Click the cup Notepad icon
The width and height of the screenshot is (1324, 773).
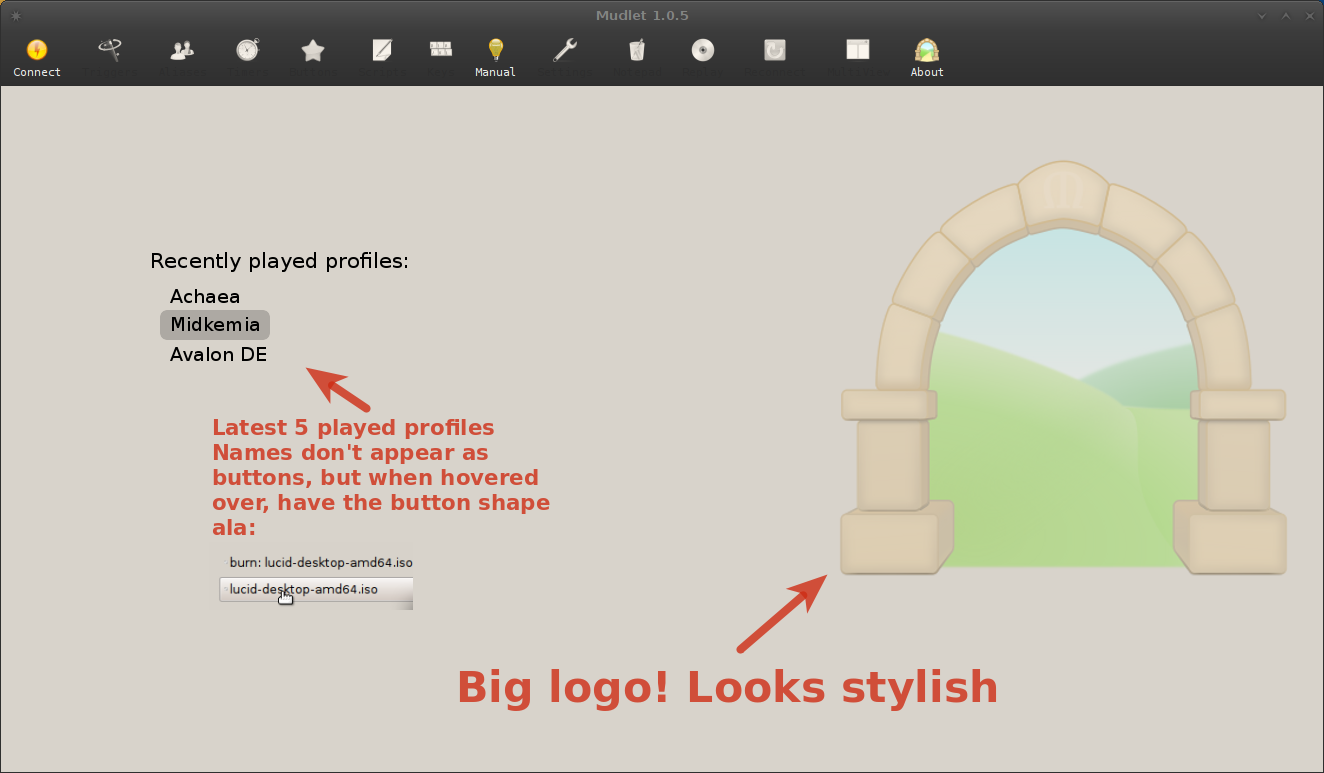click(636, 50)
